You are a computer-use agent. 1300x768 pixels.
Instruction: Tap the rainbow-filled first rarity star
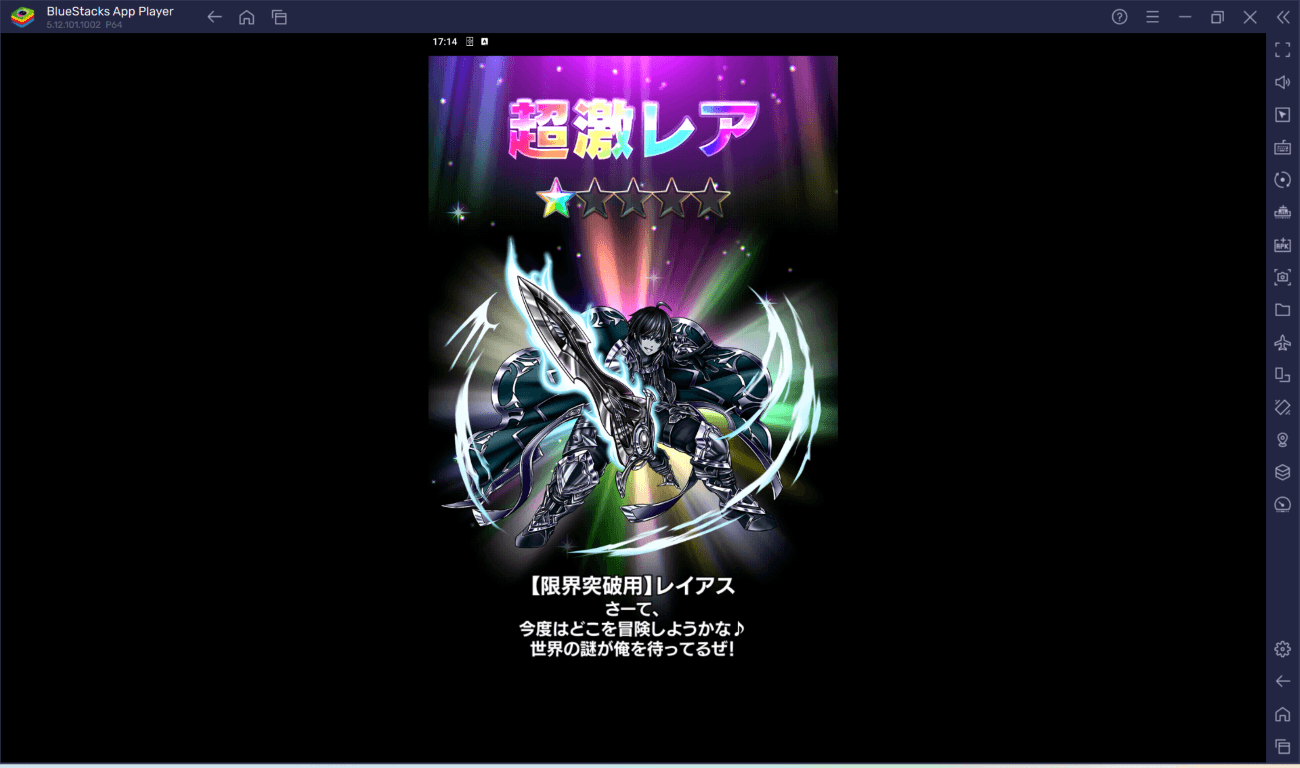[x=554, y=199]
